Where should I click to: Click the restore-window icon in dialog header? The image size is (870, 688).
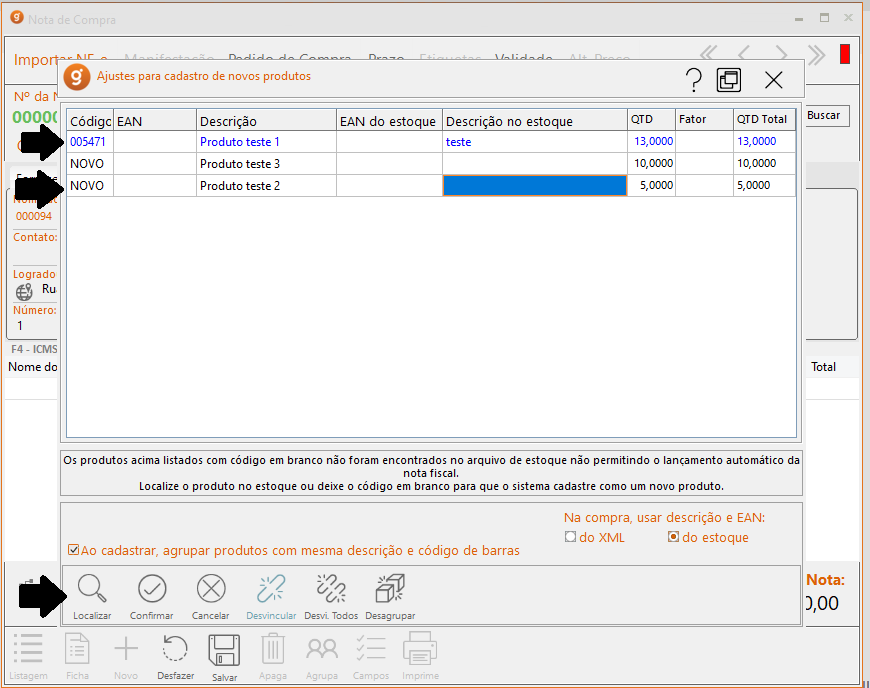click(729, 80)
